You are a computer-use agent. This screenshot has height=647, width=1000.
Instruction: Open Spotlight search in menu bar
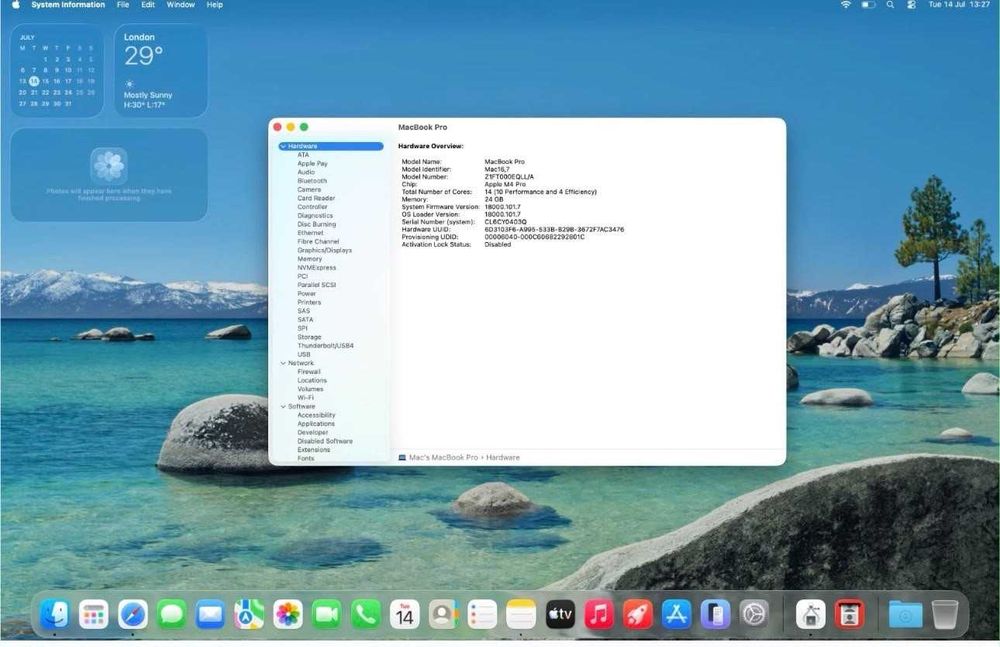click(x=890, y=4)
